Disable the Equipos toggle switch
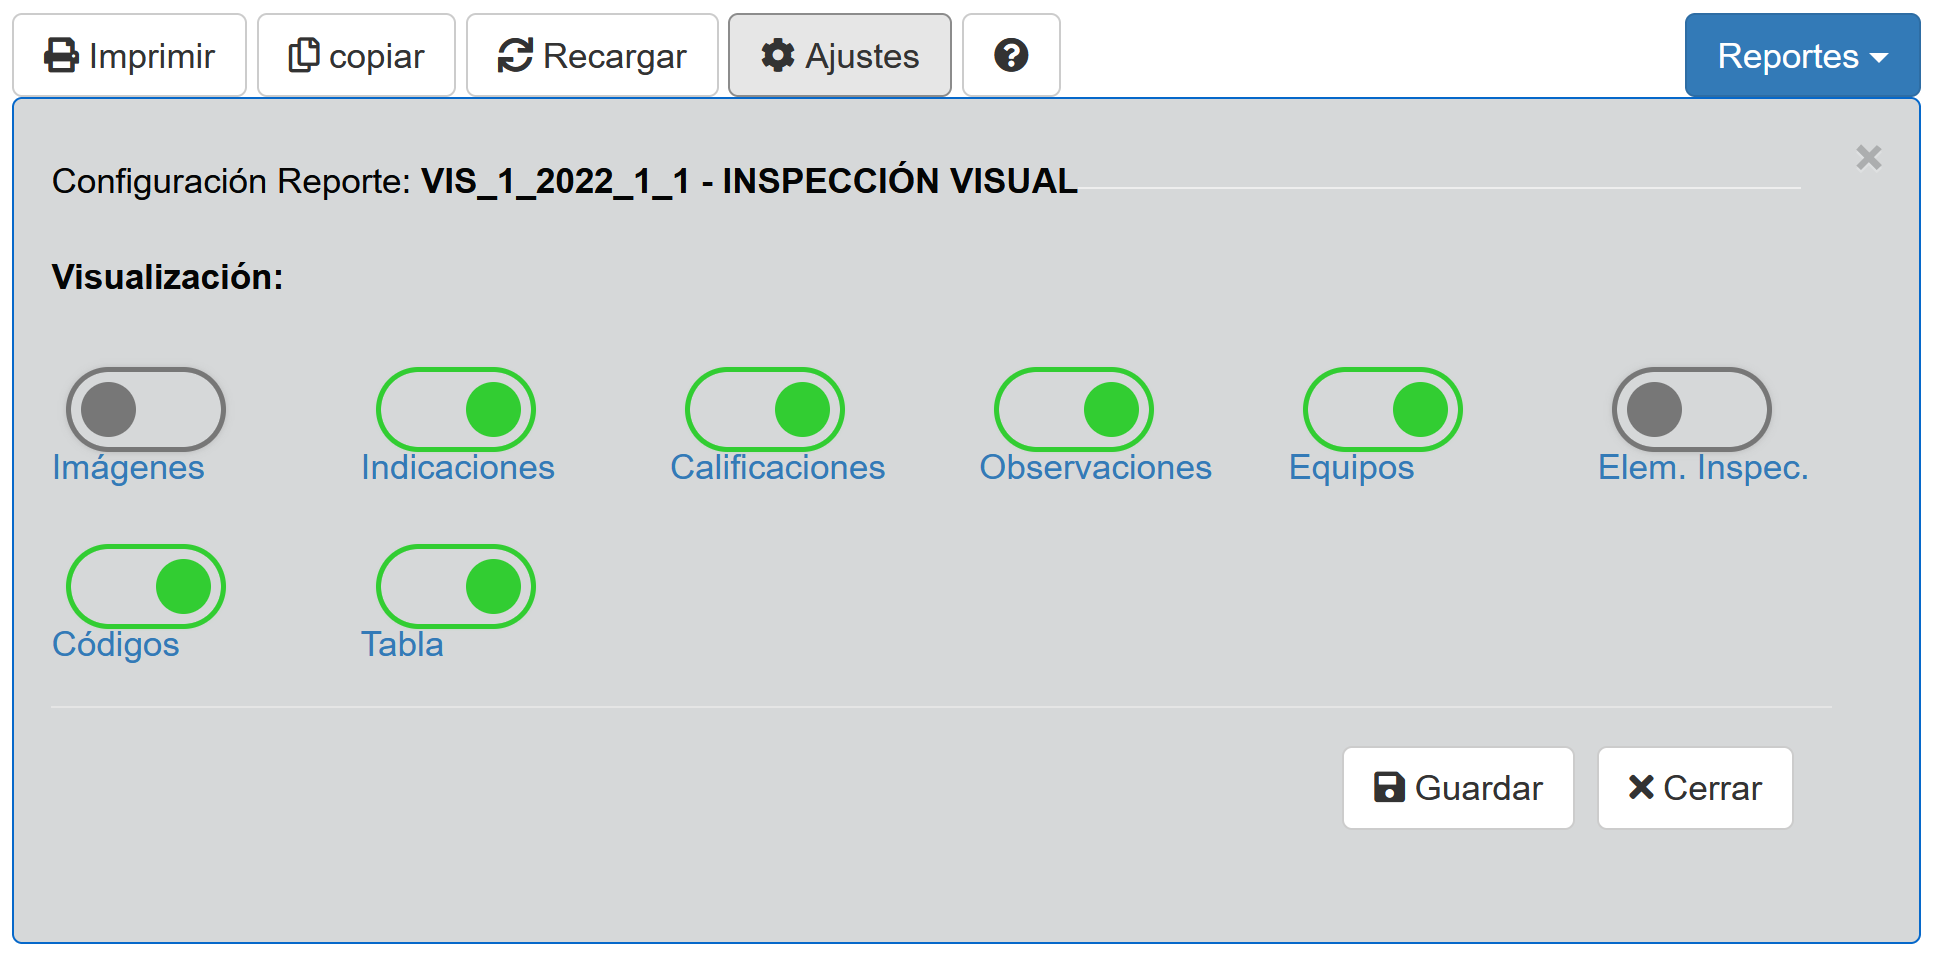This screenshot has height=957, width=1941. [1383, 410]
